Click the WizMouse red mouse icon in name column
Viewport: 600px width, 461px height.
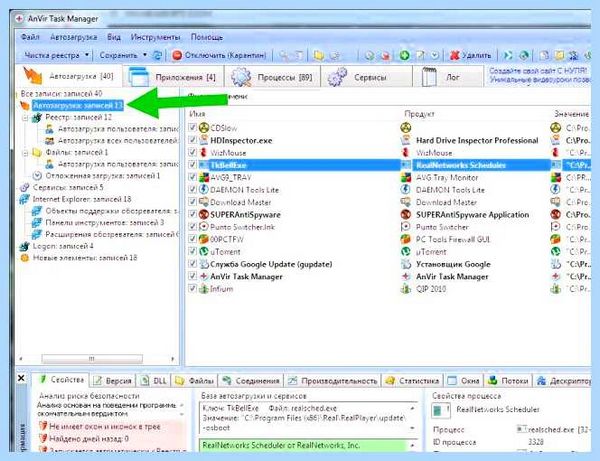point(204,152)
